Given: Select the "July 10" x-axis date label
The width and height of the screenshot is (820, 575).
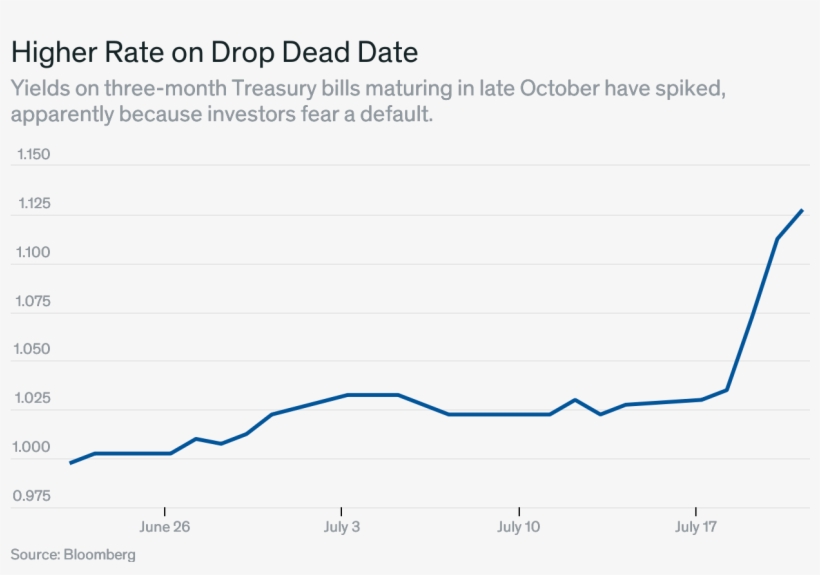Looking at the screenshot, I should coord(519,527).
